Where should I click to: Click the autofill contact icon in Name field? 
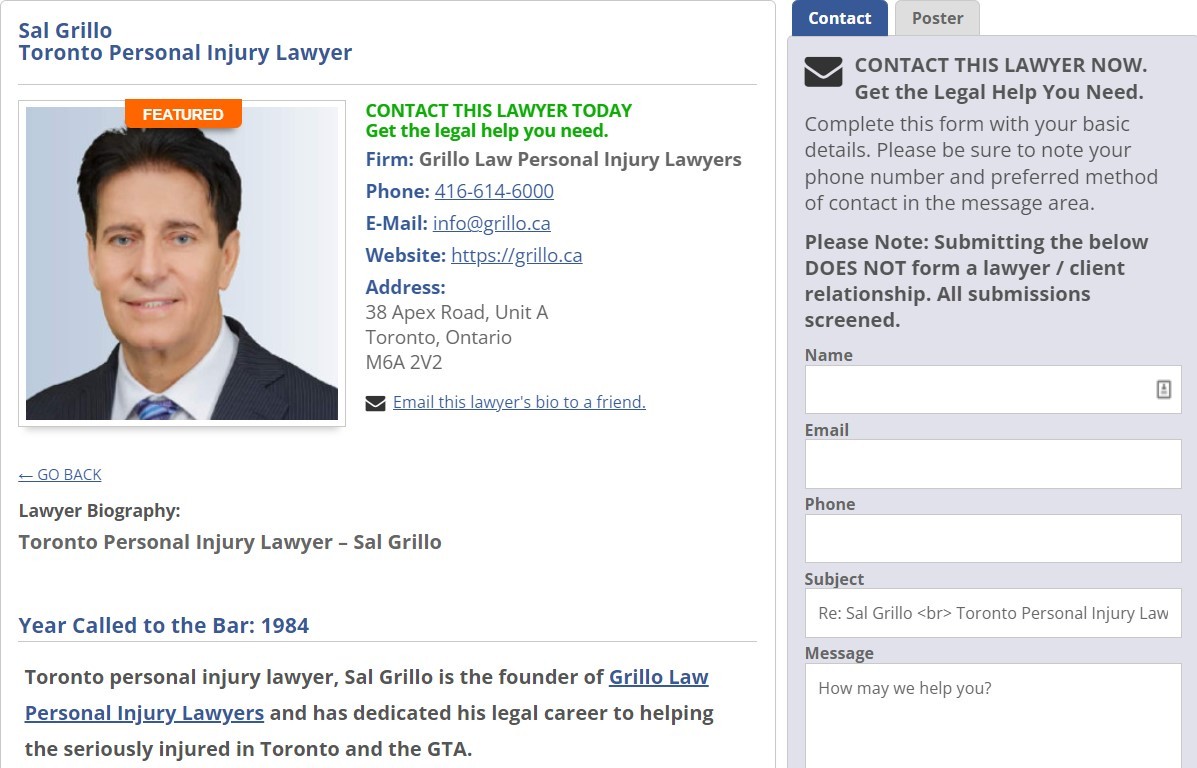(x=1163, y=389)
